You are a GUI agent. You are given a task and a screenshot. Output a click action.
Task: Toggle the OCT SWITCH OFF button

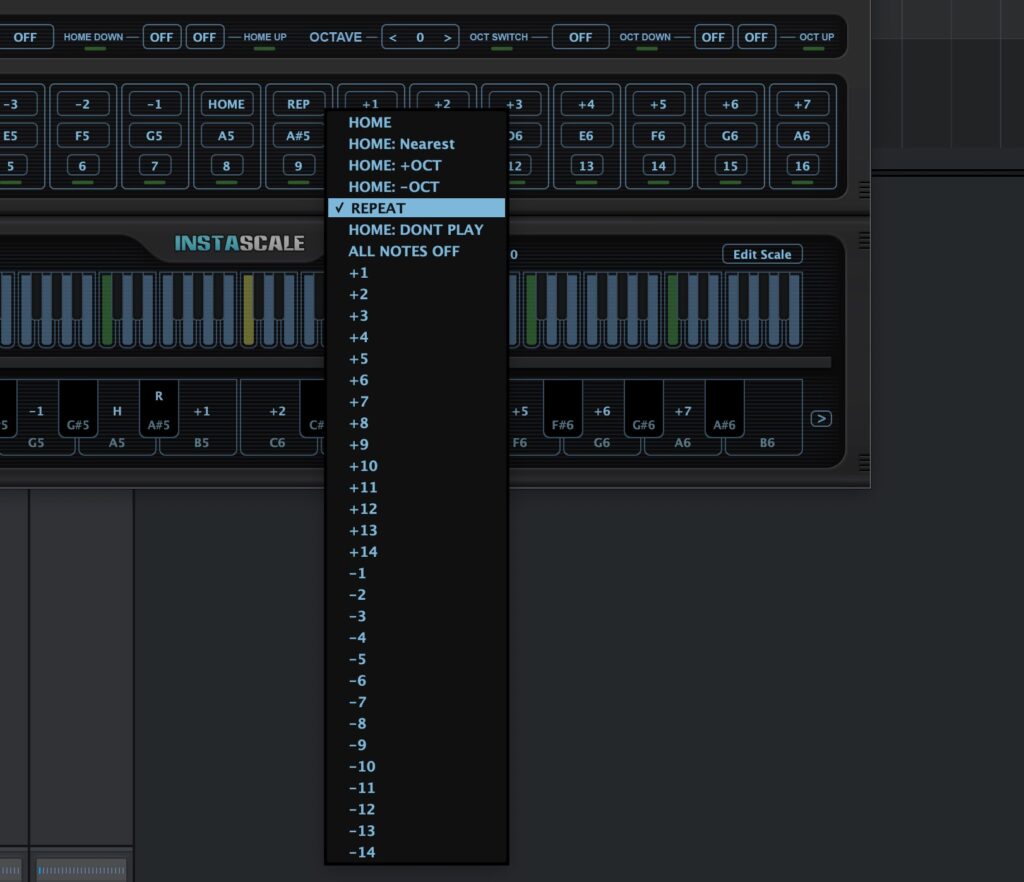[x=580, y=37]
